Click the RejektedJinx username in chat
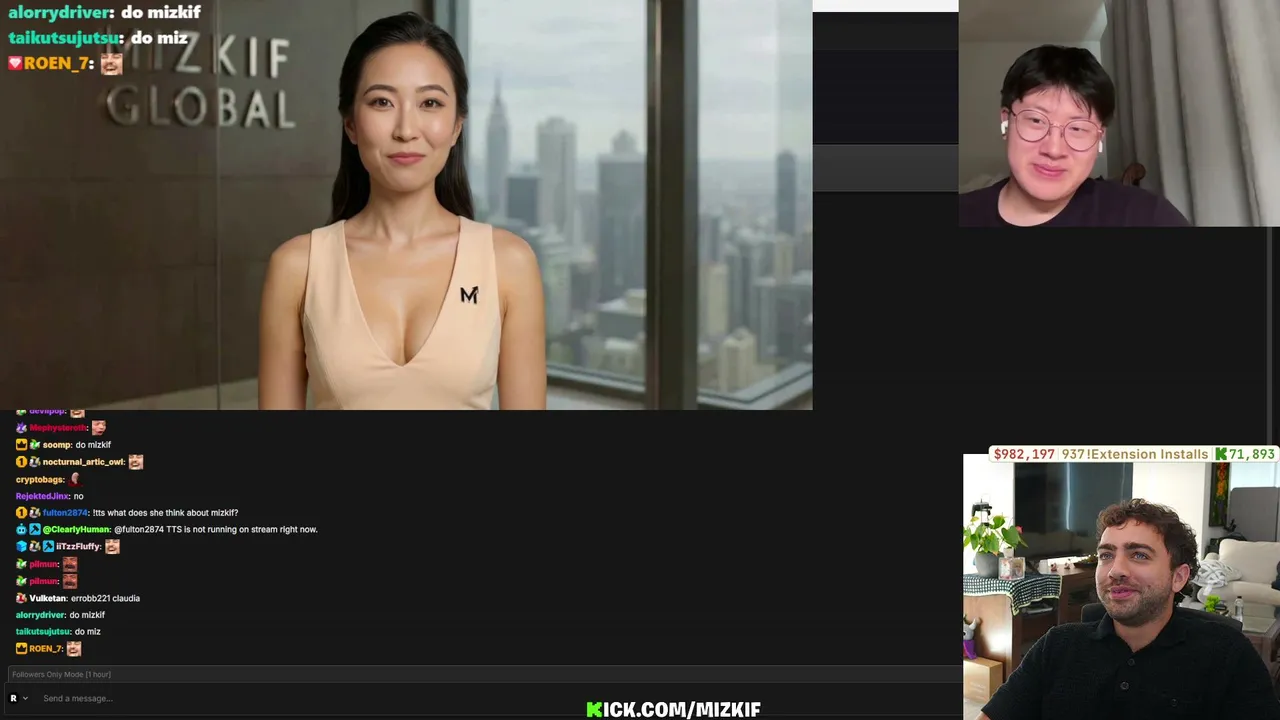Viewport: 1280px width, 720px height. (43, 496)
